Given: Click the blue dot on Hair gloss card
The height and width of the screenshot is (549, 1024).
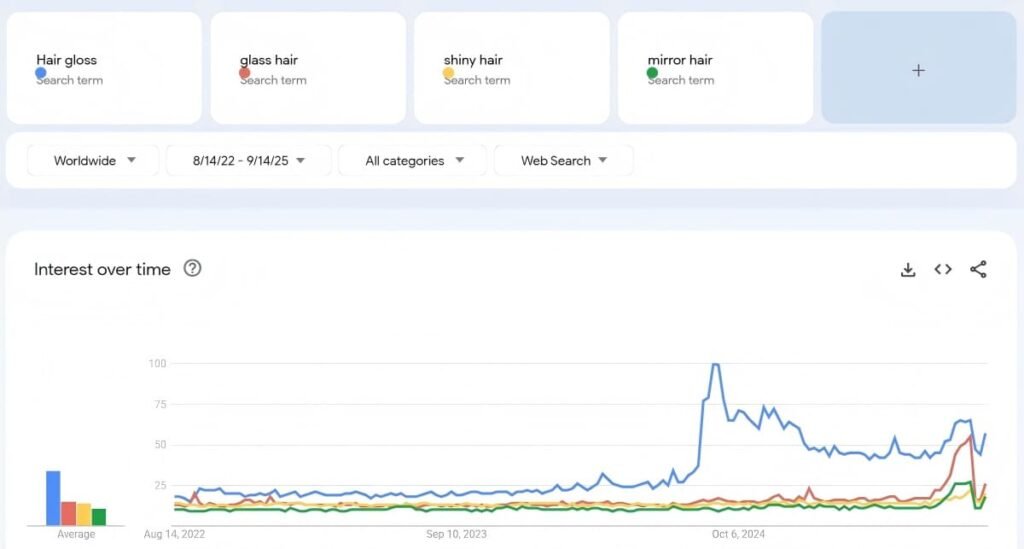Looking at the screenshot, I should coord(41,73).
